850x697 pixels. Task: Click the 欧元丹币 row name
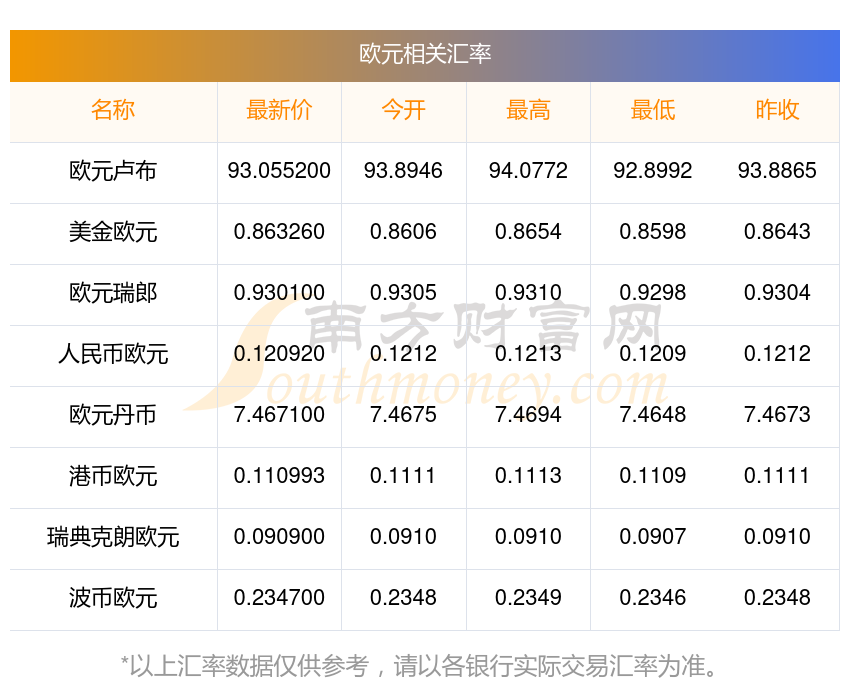pyautogui.click(x=113, y=415)
